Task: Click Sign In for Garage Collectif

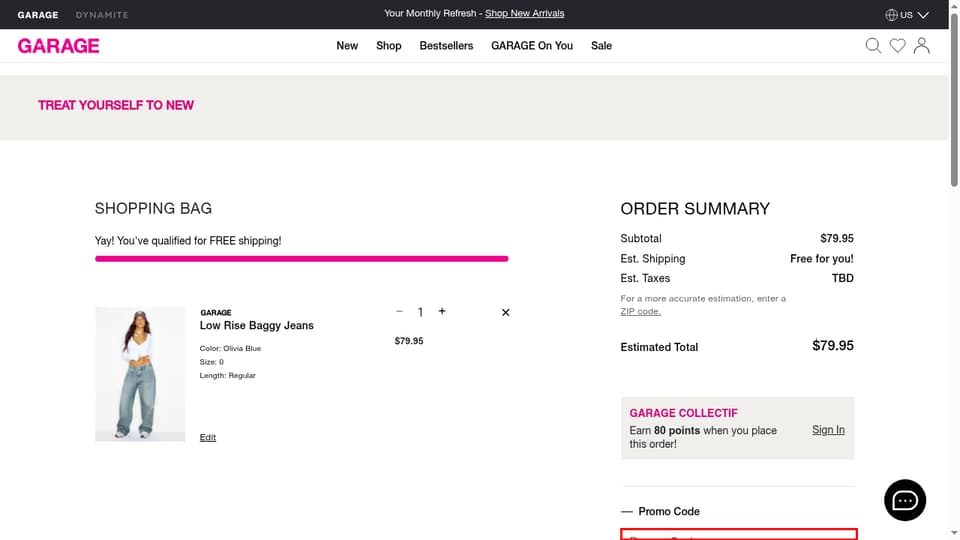Action: coord(828,430)
